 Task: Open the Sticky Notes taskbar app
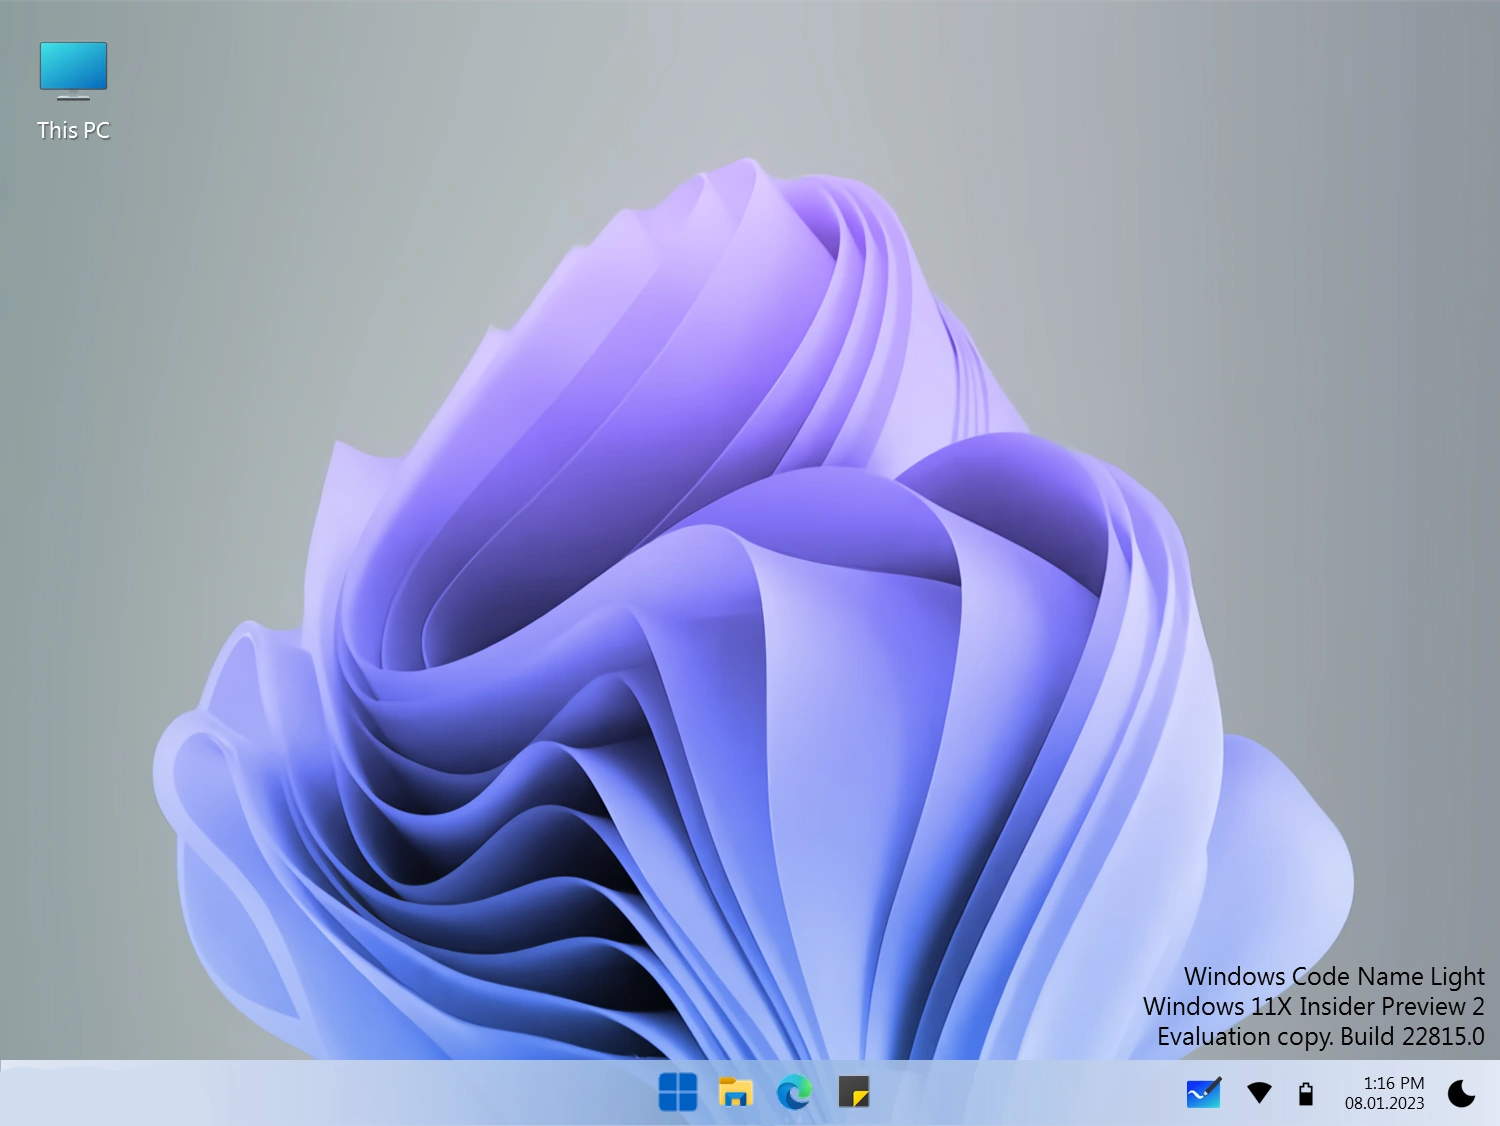pos(853,1092)
